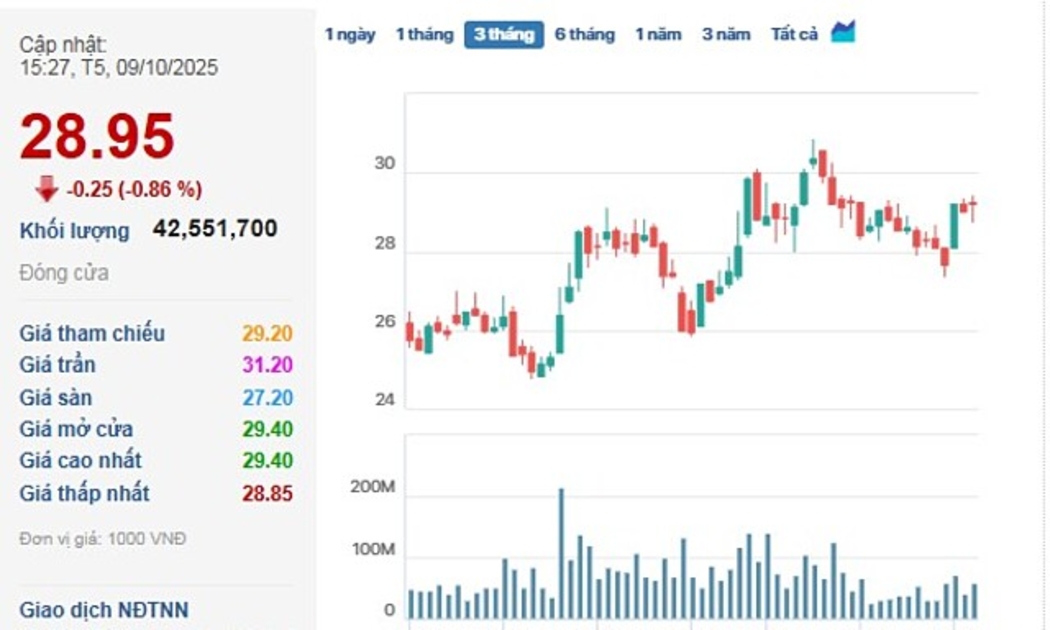
Task: Select the Giá tham chiếu value 29.20
Action: (267, 334)
